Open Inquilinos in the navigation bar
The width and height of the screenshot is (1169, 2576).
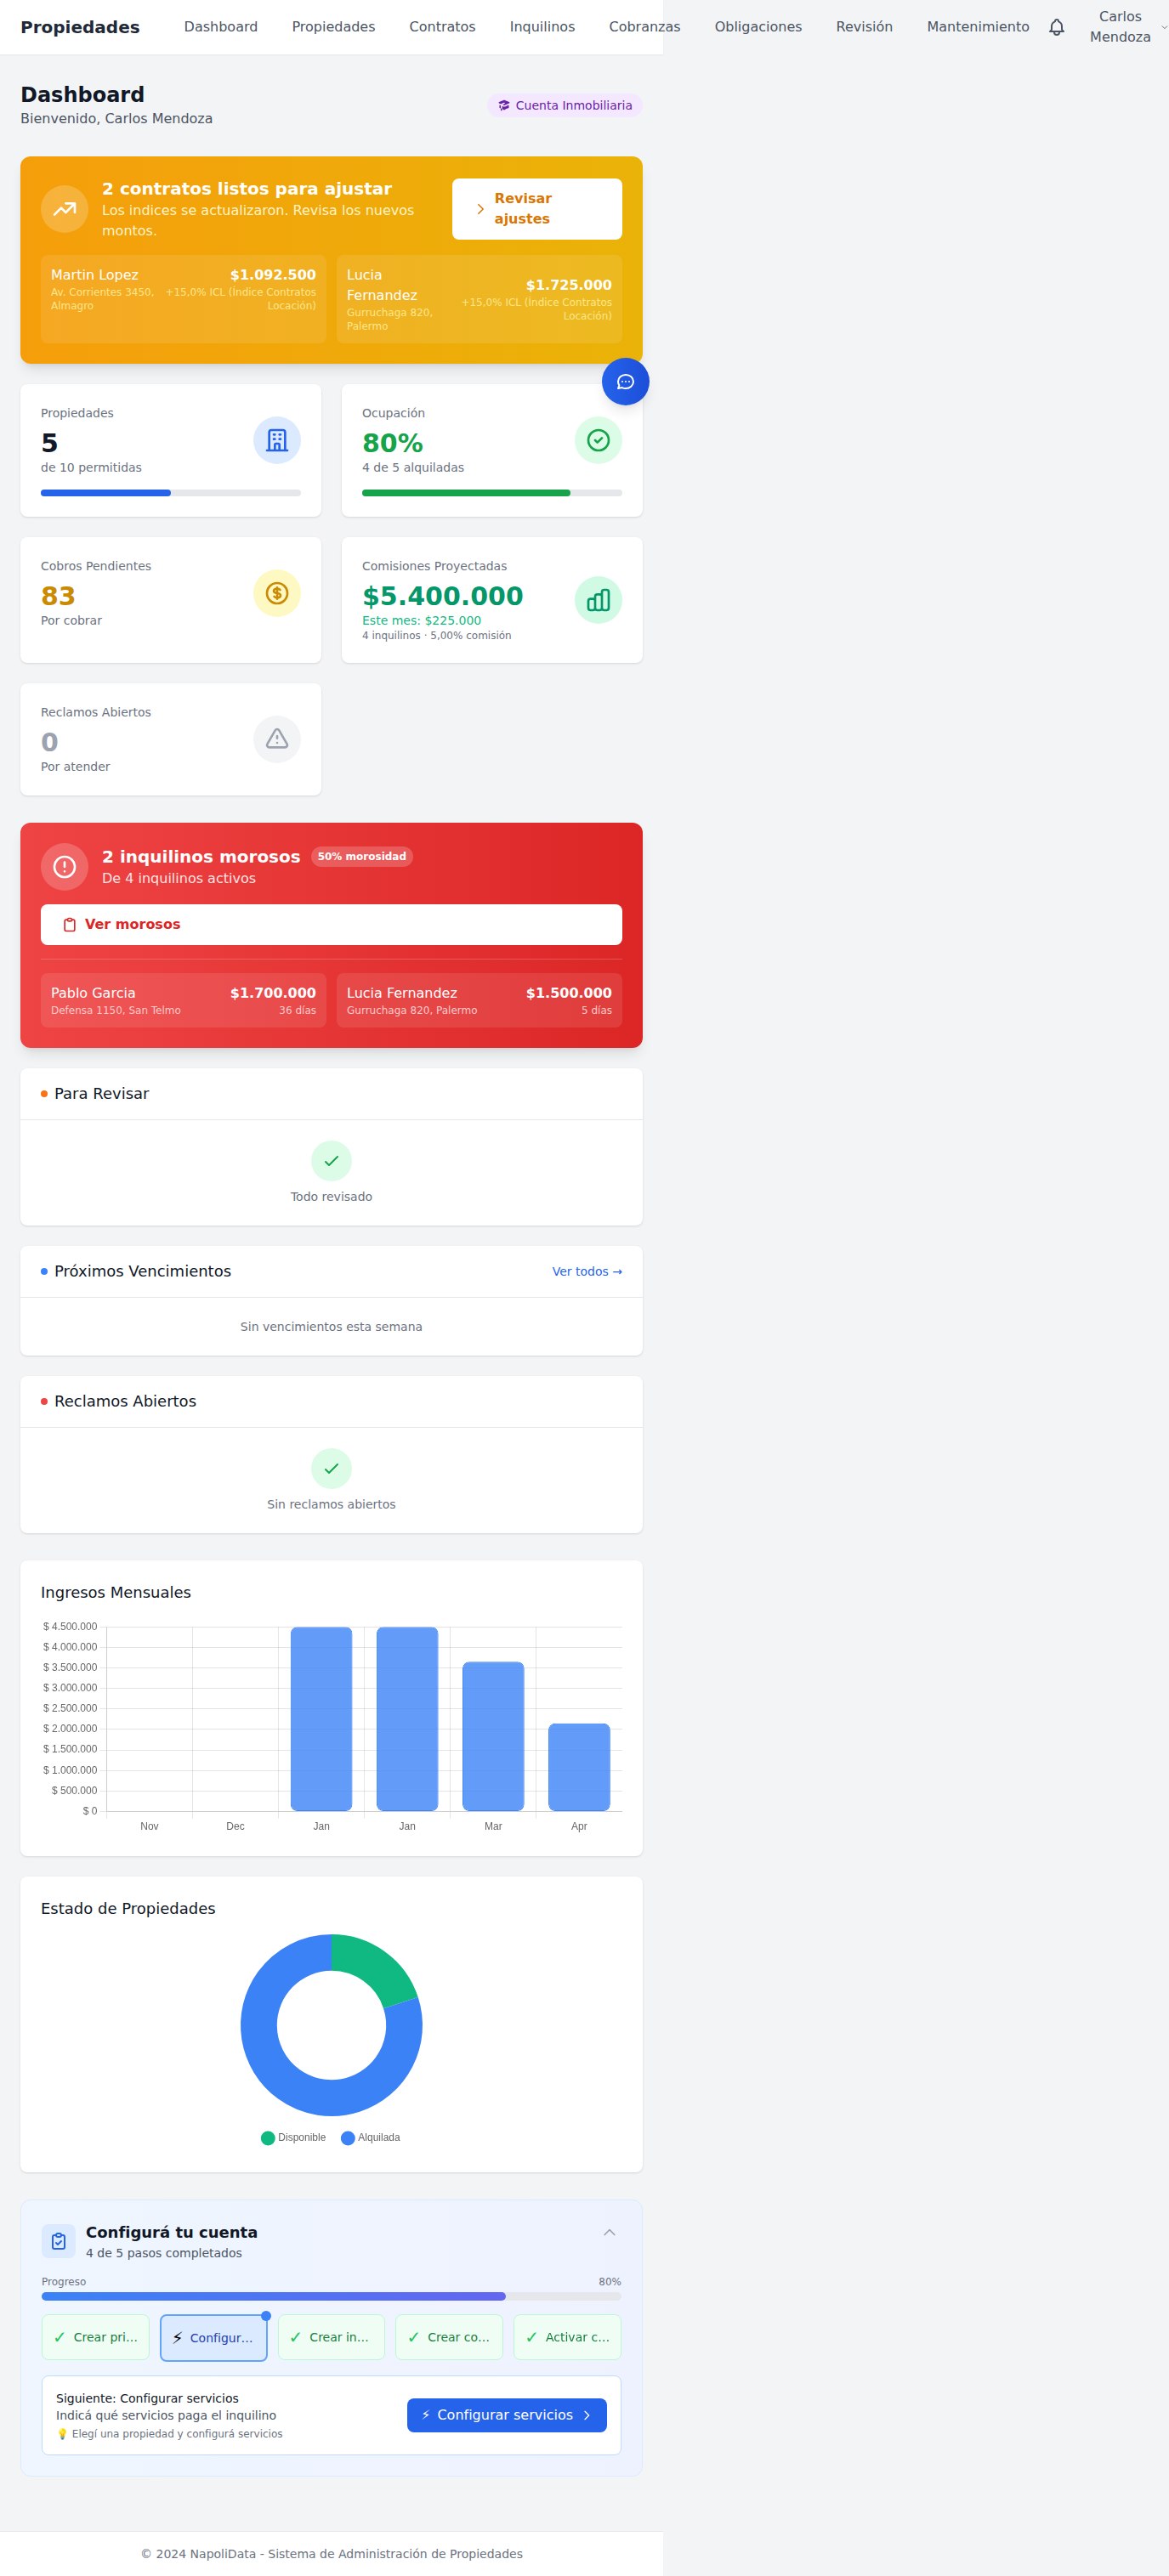(542, 27)
